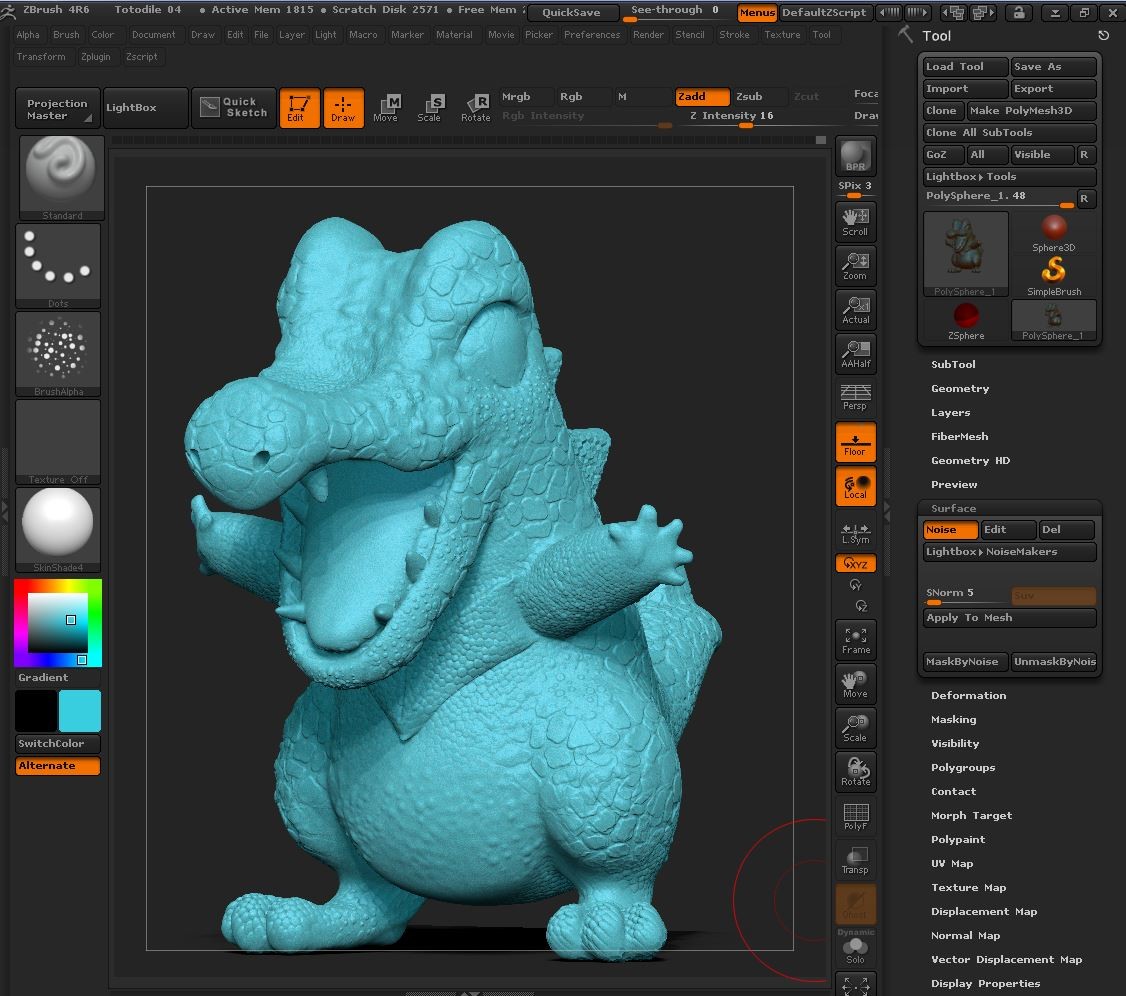The height and width of the screenshot is (996, 1126).
Task: Select the Edit mode button
Action: click(299, 108)
